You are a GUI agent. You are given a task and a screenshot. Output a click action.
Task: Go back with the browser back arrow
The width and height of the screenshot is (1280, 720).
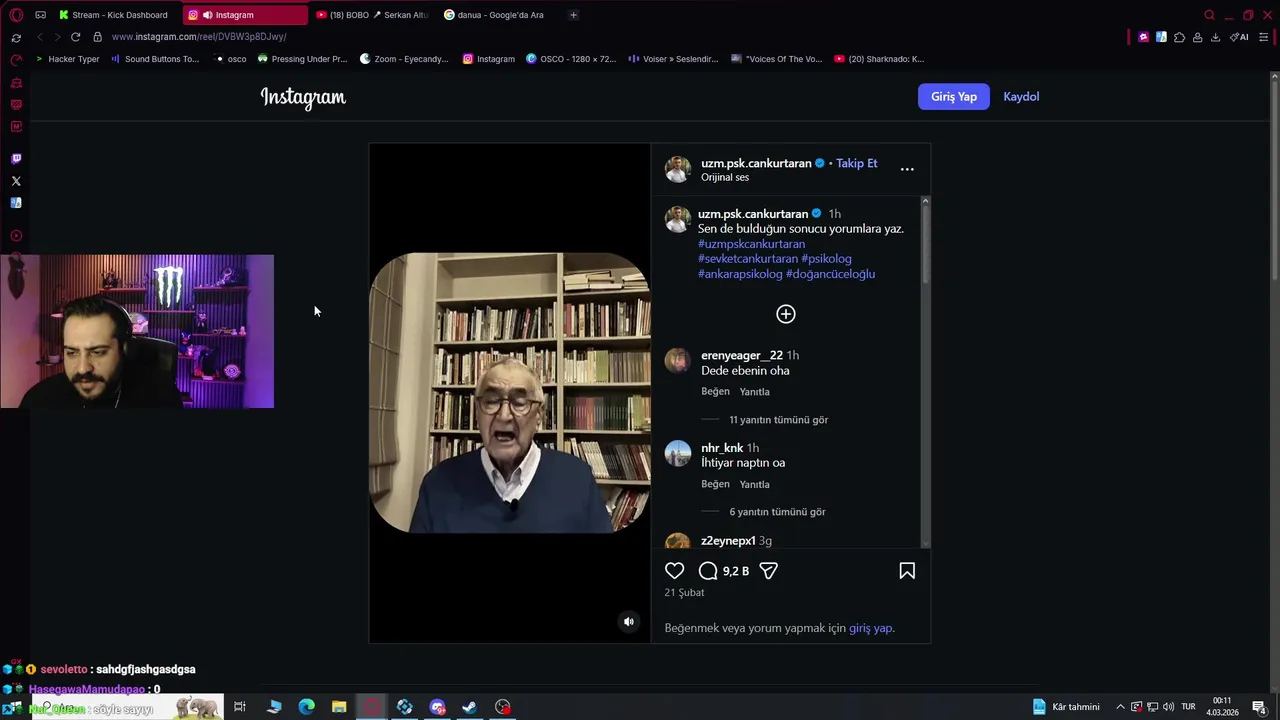click(39, 37)
